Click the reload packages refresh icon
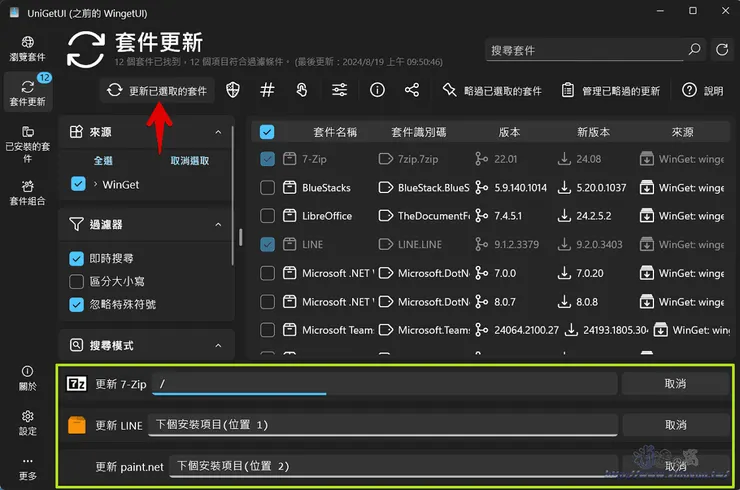Viewport: 740px width, 490px height. (x=722, y=49)
